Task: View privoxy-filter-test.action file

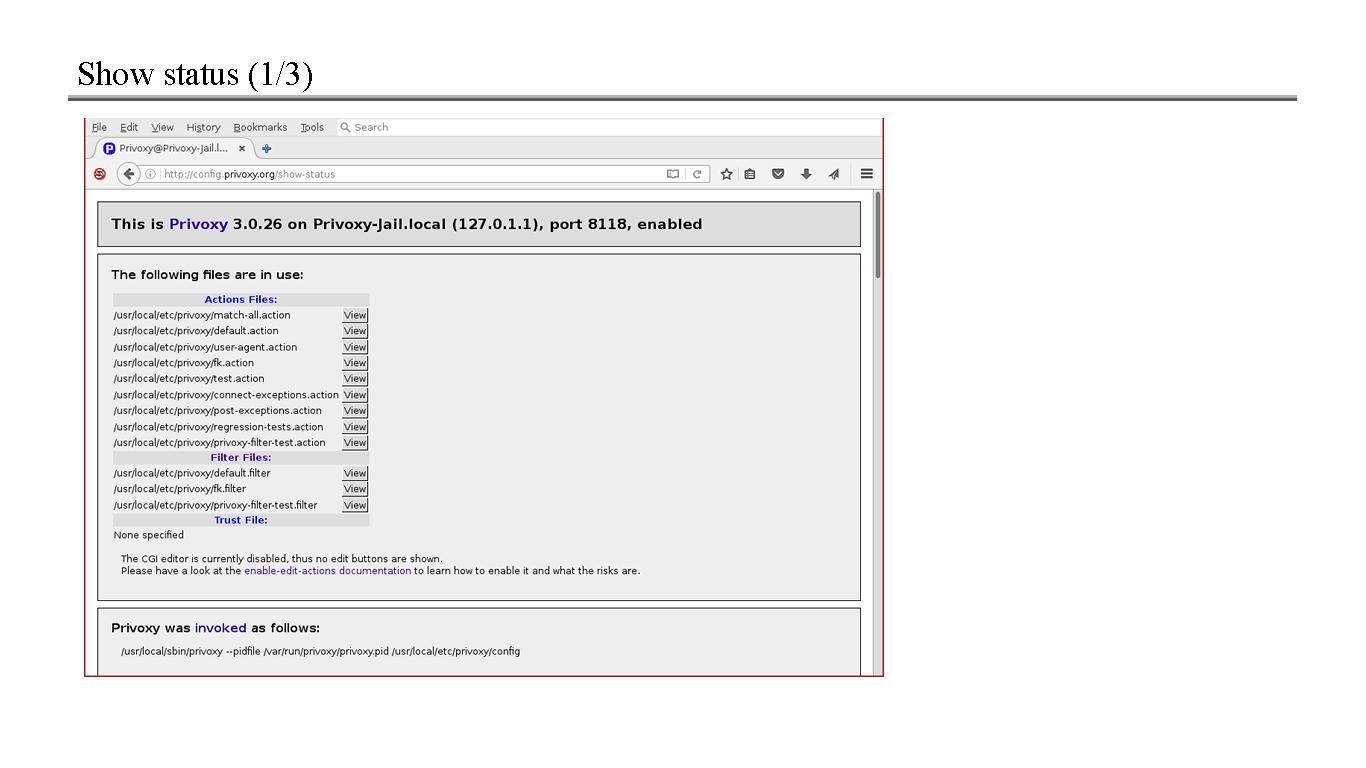Action: [x=355, y=443]
